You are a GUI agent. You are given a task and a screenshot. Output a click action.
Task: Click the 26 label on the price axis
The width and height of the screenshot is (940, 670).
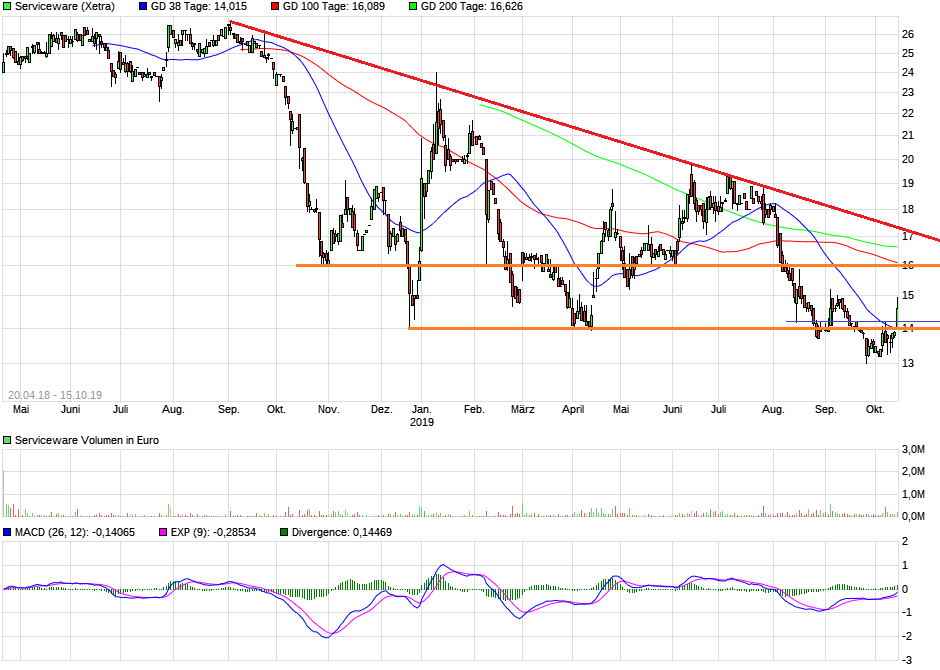click(908, 34)
